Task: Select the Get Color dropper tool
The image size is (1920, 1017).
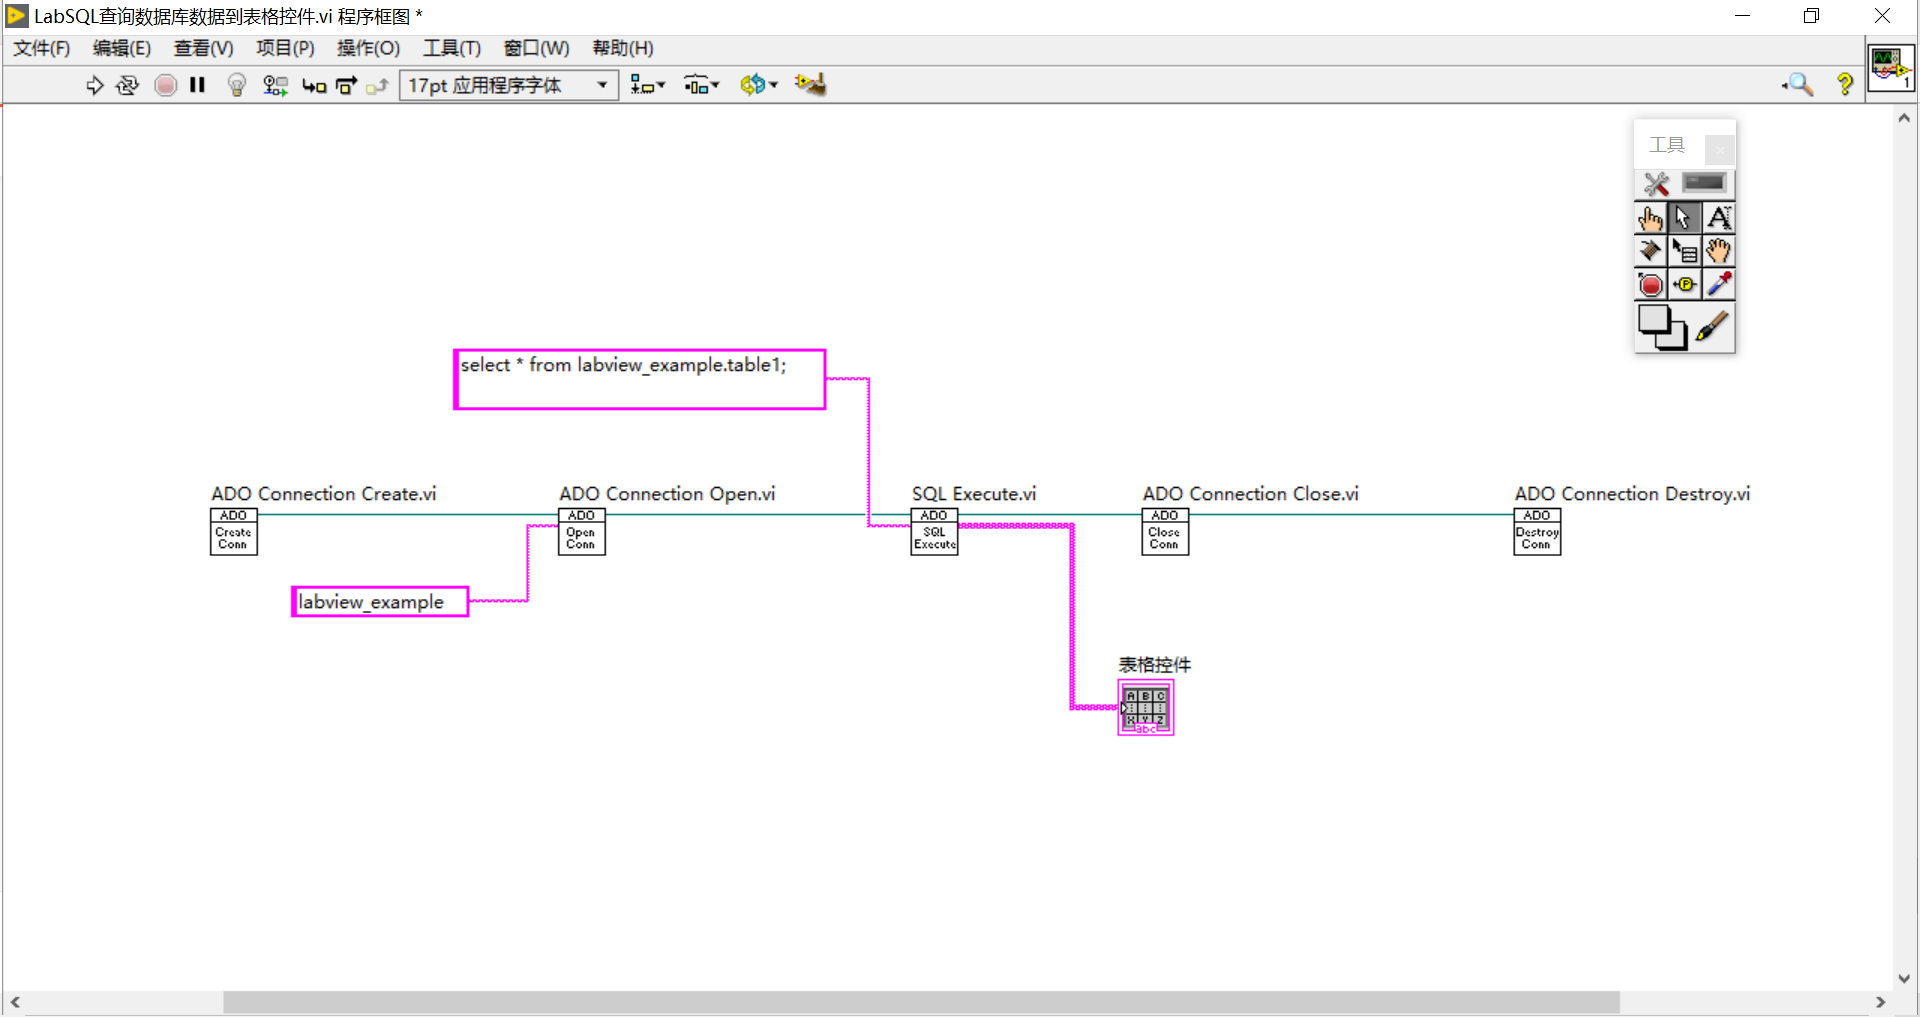Action: pyautogui.click(x=1719, y=284)
